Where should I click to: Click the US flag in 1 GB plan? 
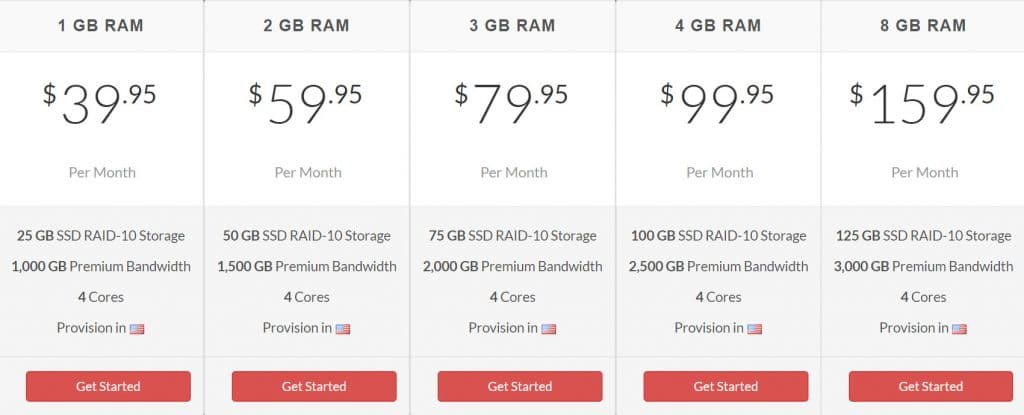137,329
